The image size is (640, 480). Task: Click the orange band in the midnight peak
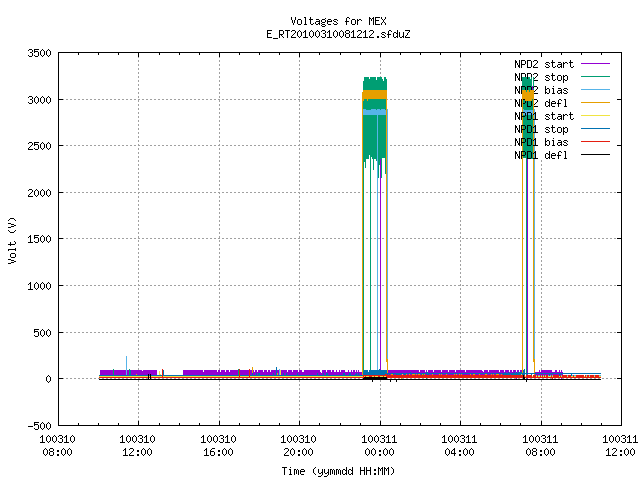[375, 95]
